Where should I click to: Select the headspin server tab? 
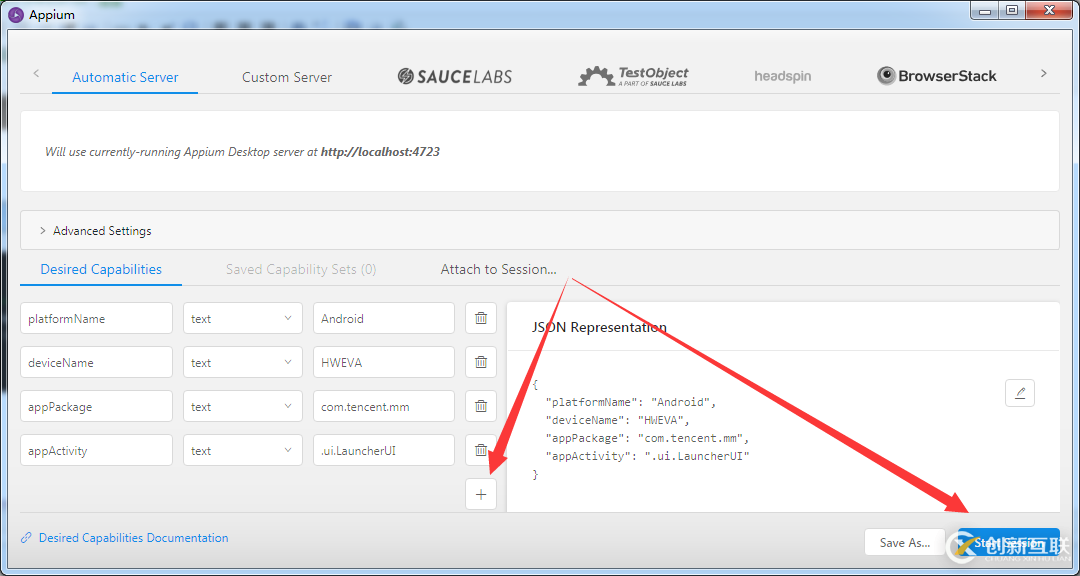782,76
